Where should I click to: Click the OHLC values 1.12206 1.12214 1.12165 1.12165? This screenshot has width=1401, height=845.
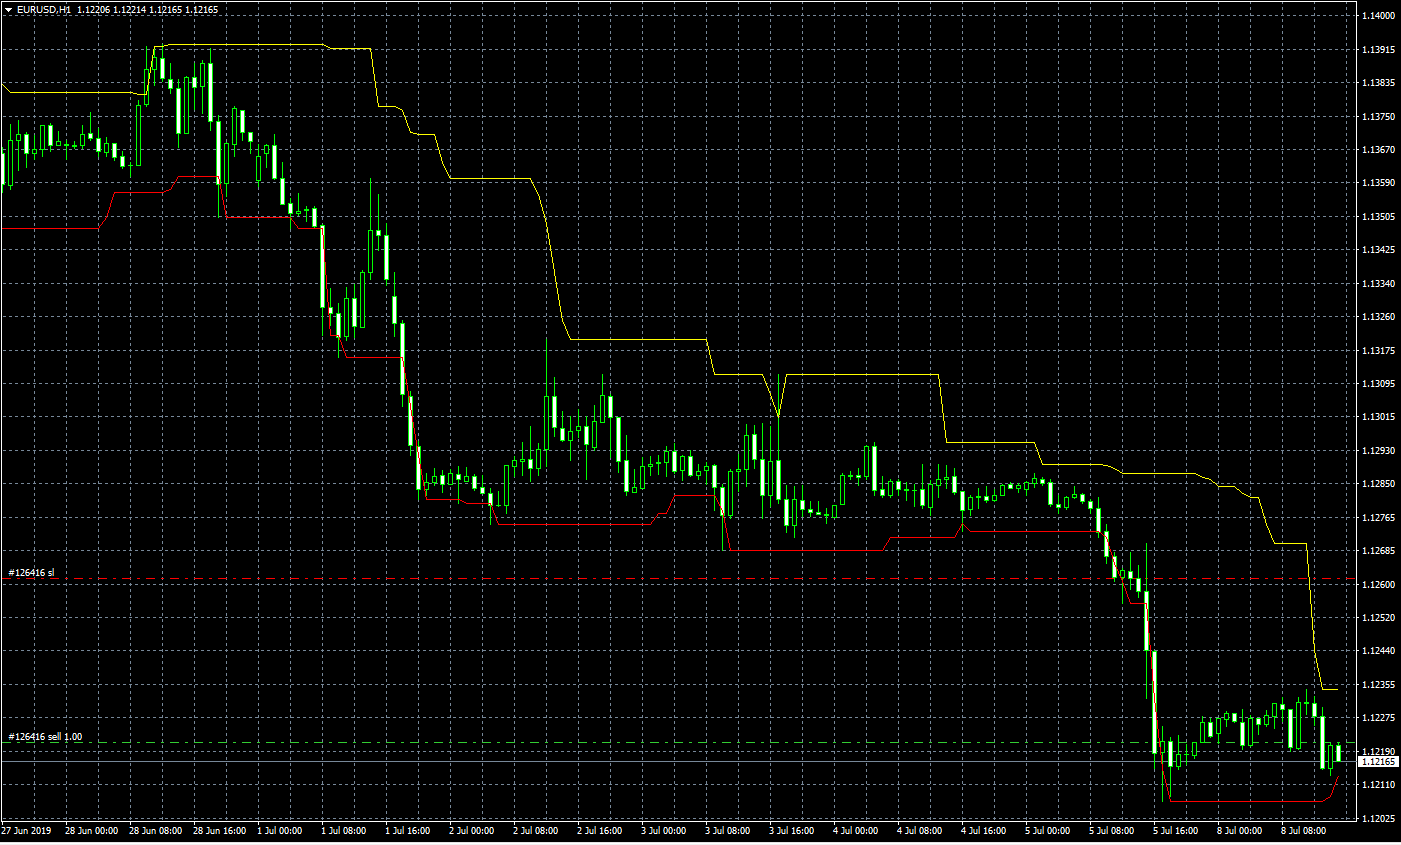tap(147, 10)
